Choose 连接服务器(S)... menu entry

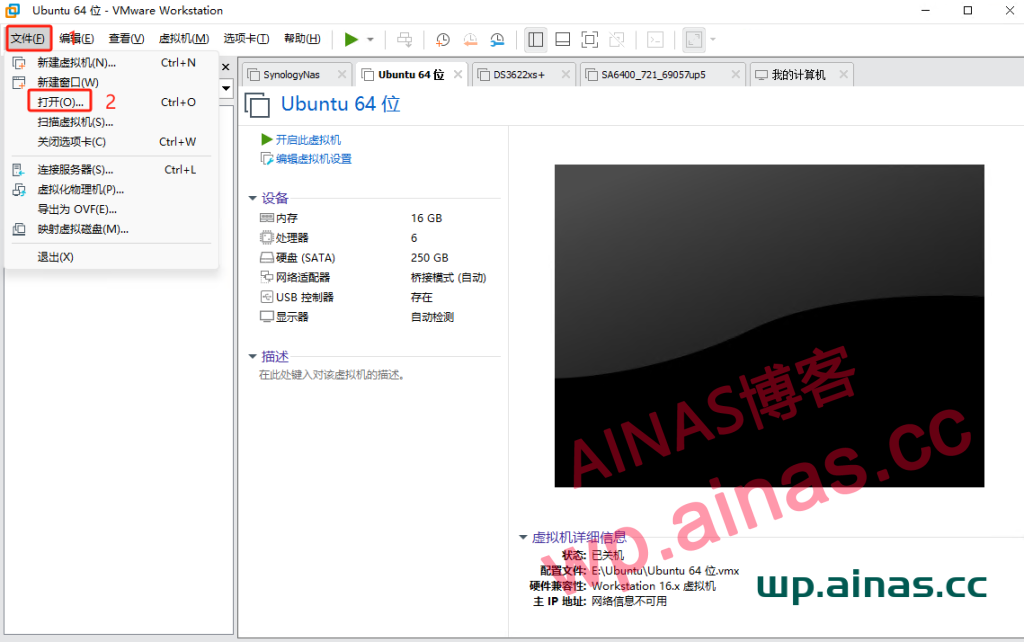pyautogui.click(x=111, y=170)
